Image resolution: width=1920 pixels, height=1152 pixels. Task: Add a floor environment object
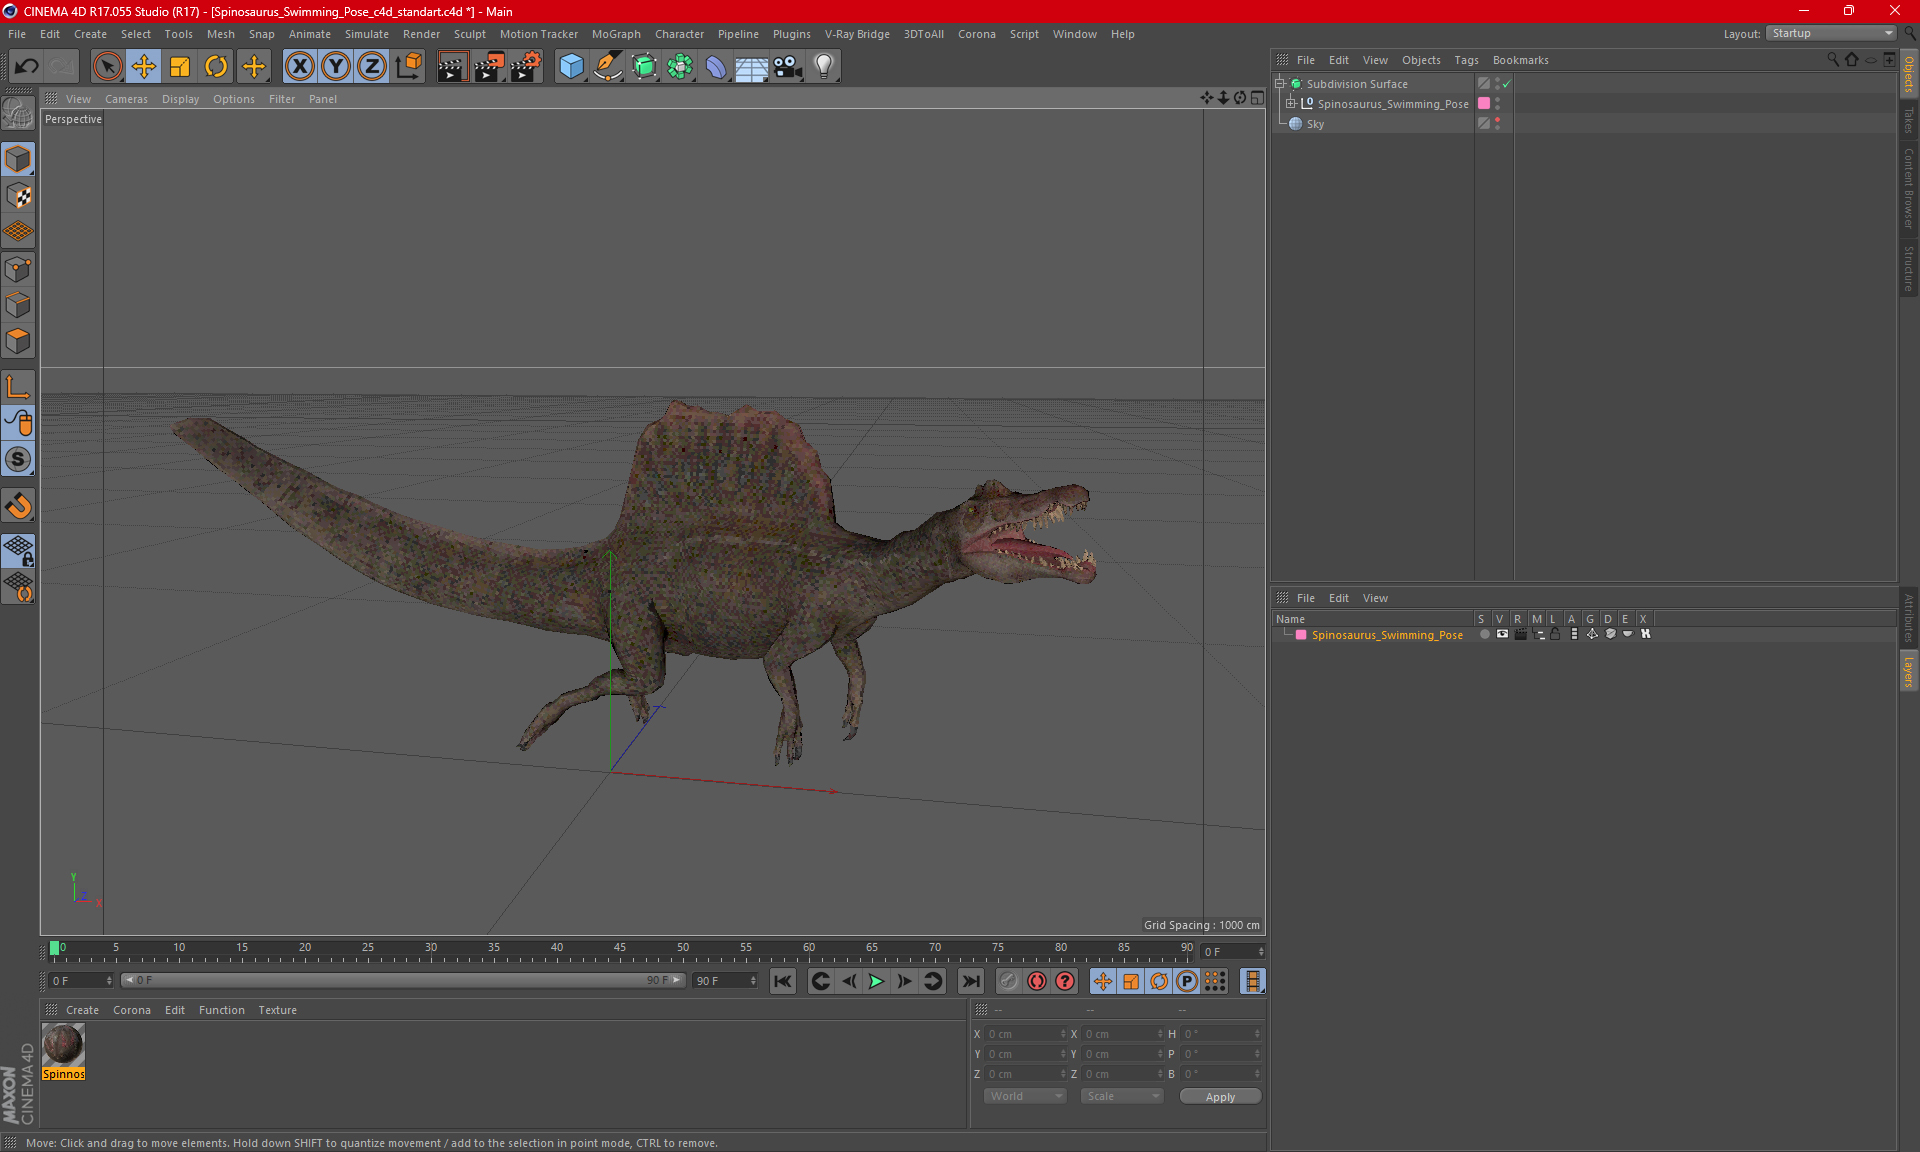pyautogui.click(x=752, y=66)
